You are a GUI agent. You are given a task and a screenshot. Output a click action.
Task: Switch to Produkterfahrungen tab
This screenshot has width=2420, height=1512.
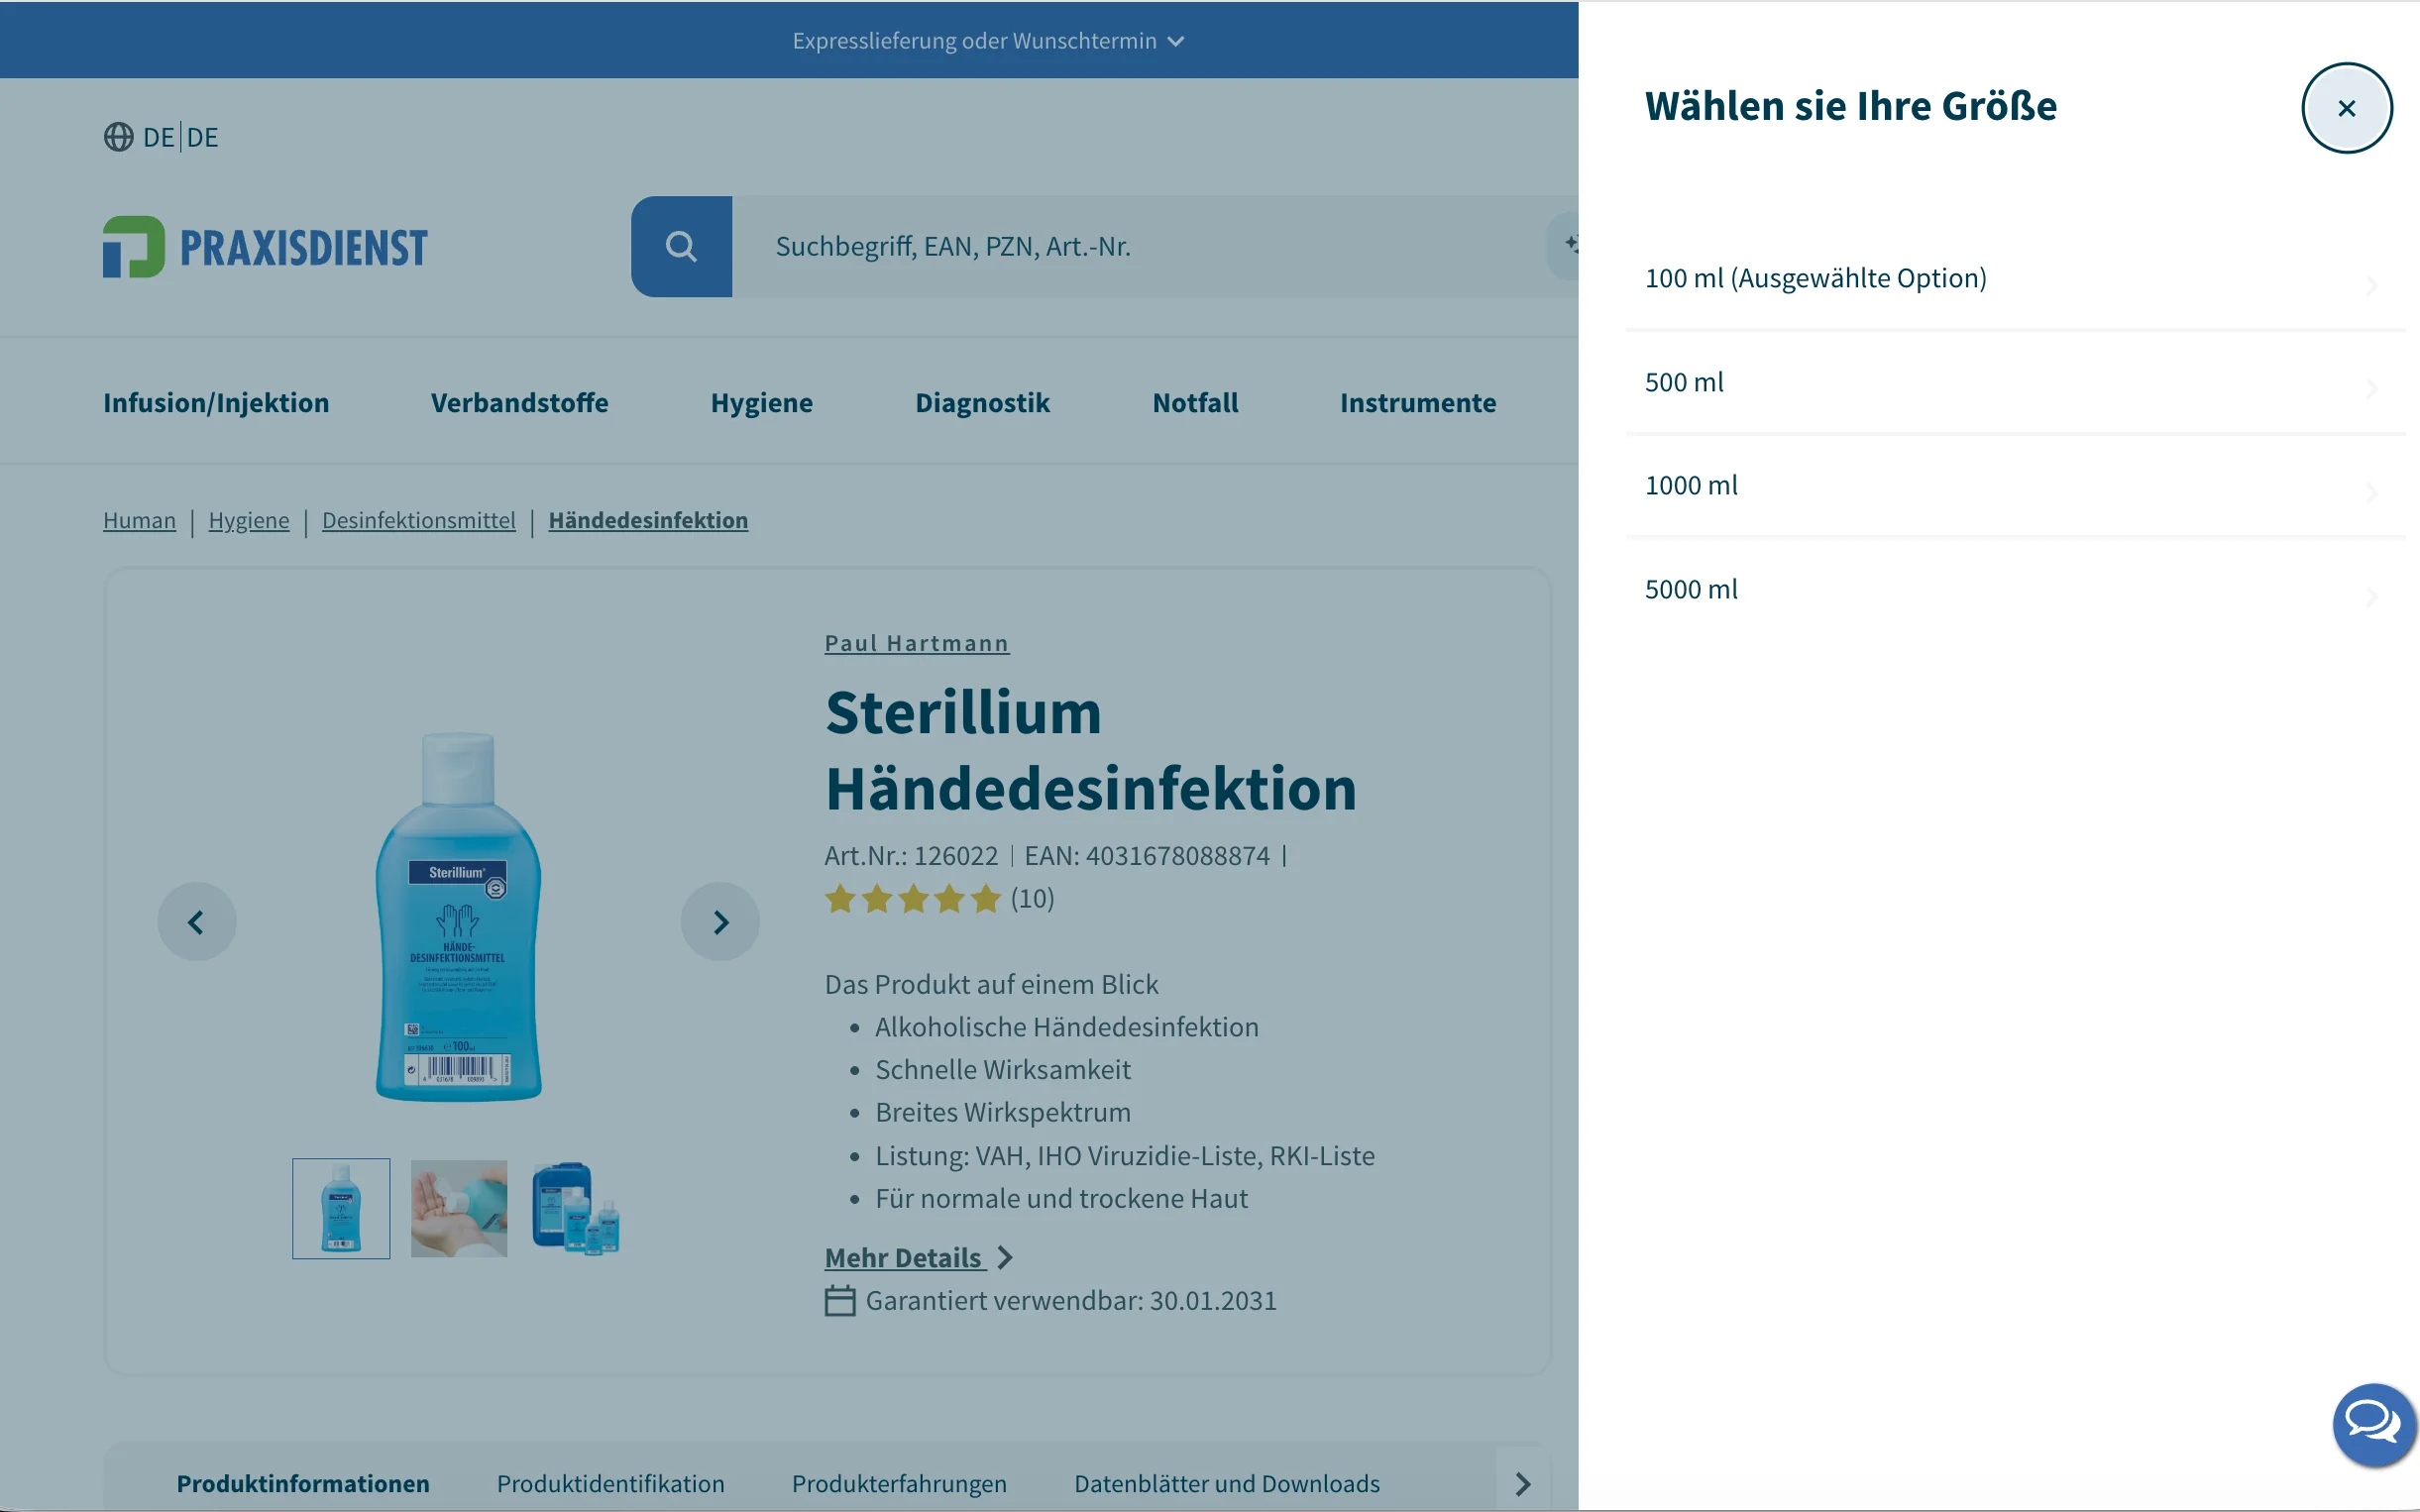point(899,1484)
